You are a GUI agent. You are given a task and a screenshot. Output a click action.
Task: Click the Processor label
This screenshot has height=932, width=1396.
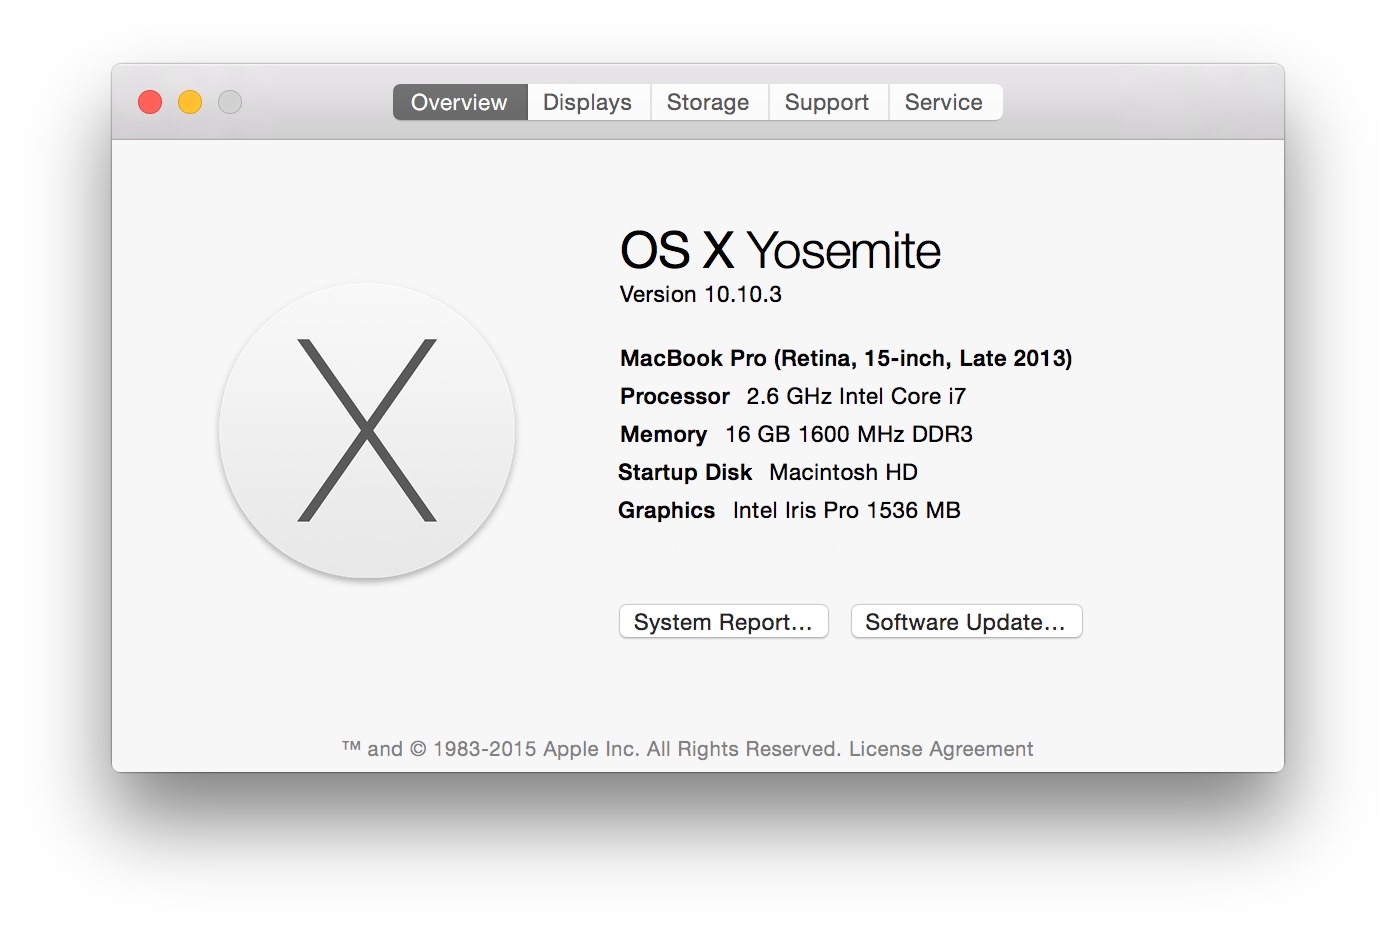[675, 396]
